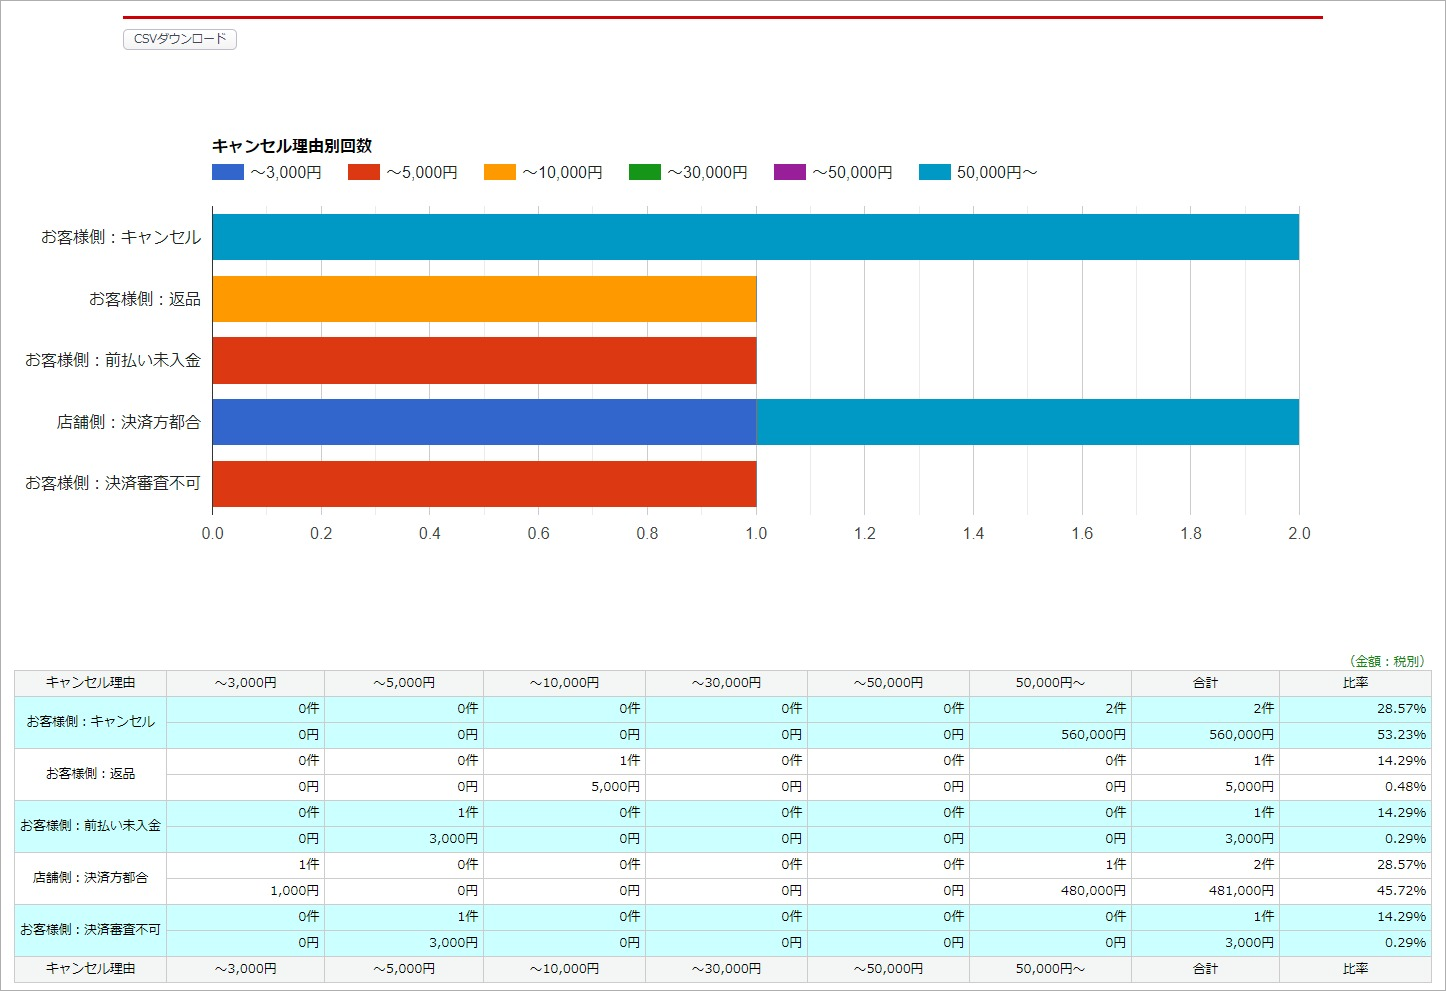This screenshot has width=1446, height=991.
Task: Click the 店舗側：決済方都合 row label in the table
Action: [90, 878]
